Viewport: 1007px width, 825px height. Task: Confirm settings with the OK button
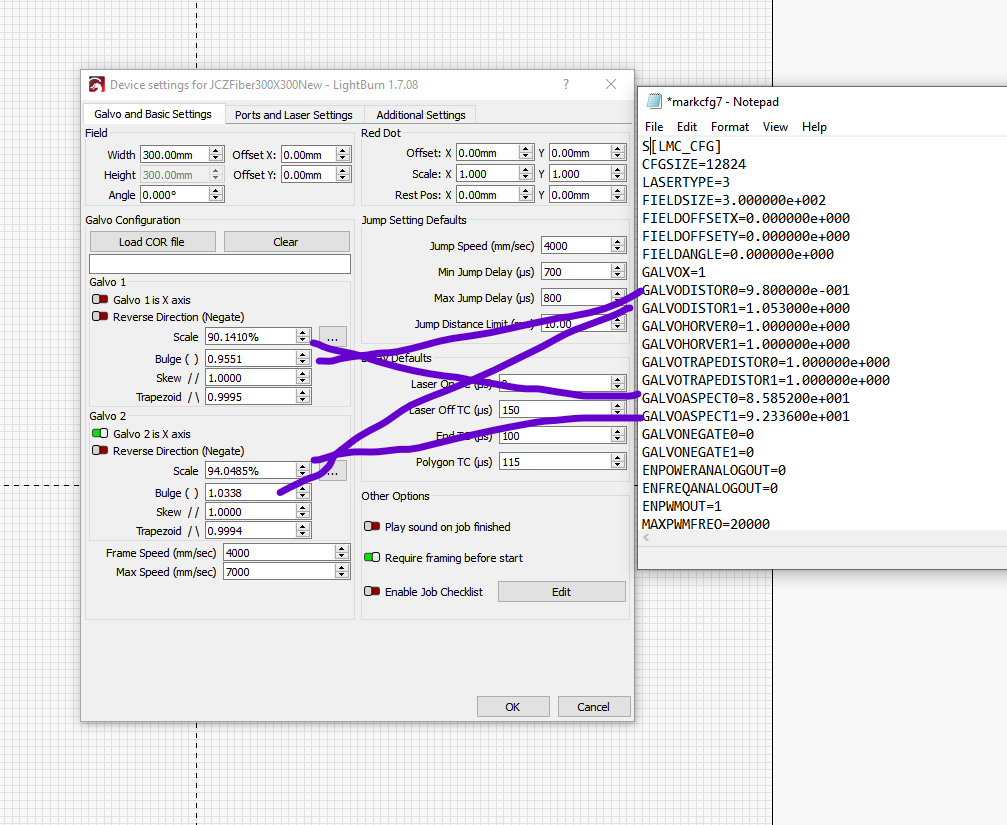[512, 707]
